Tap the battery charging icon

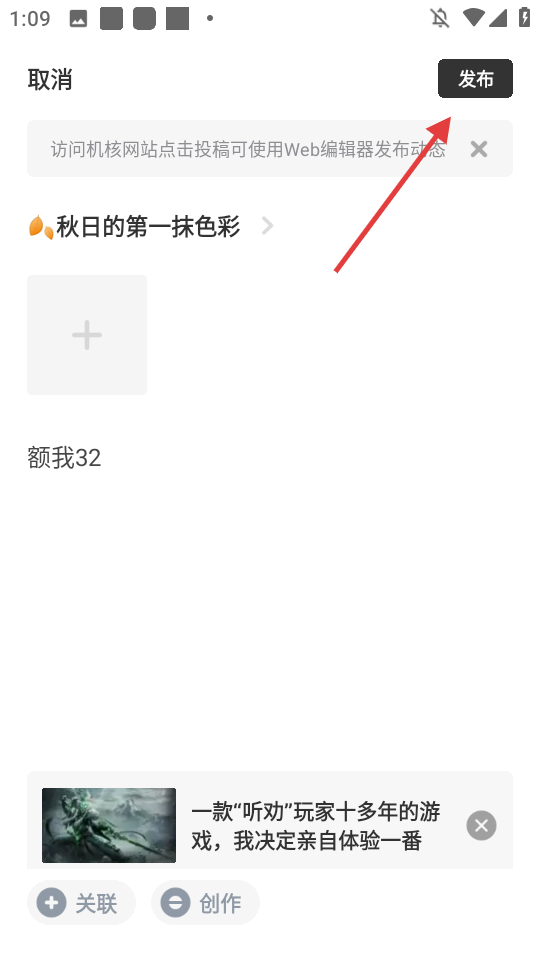(x=525, y=17)
